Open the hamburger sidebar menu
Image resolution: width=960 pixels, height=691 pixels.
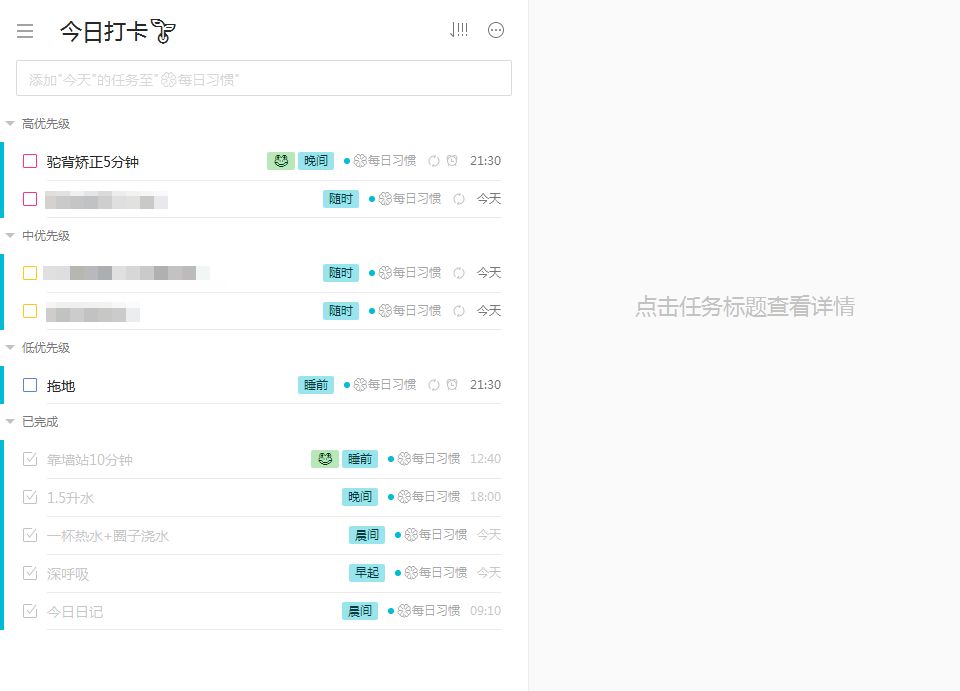pyautogui.click(x=25, y=31)
